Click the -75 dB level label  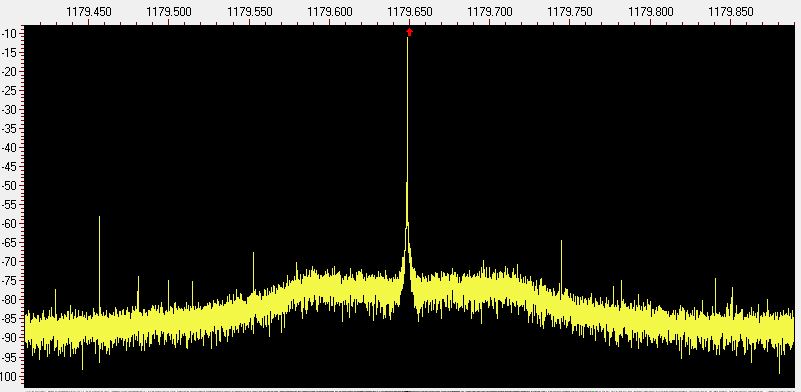10,280
